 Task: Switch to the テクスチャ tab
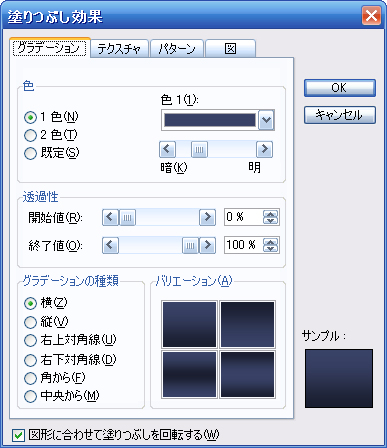(119, 49)
